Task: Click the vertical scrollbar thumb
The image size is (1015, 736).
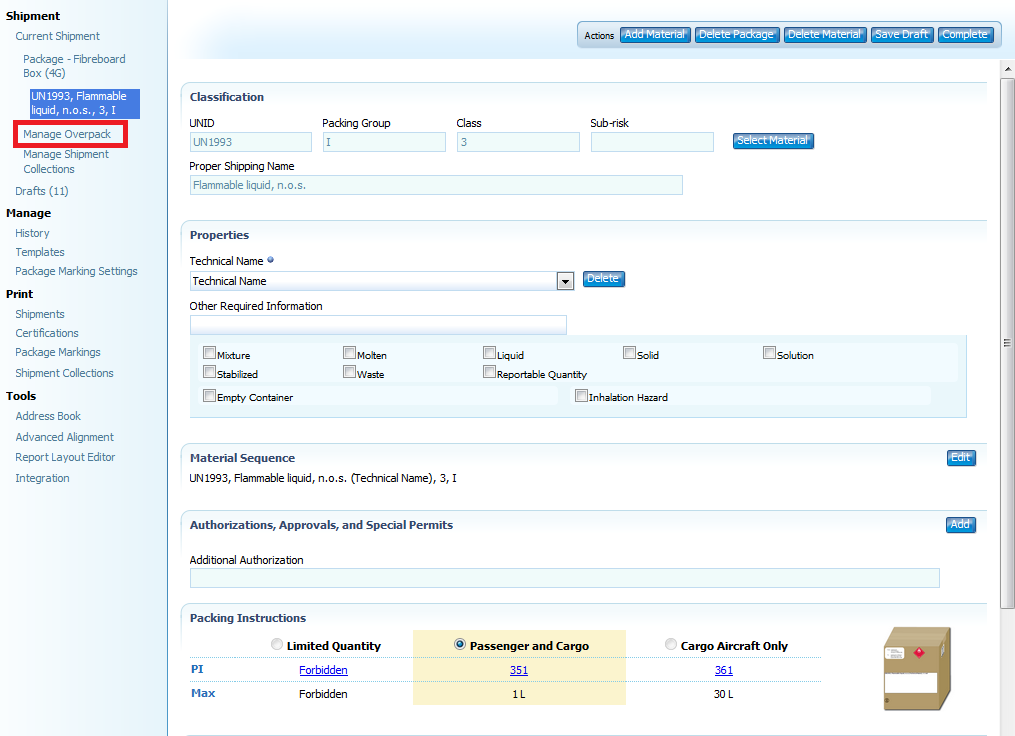Action: [x=1007, y=343]
